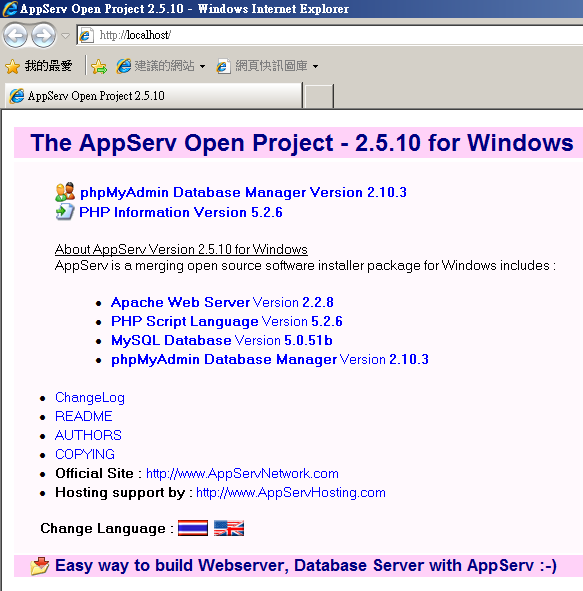Click the About AppServ Version 2.5.10 heading
Image resolution: width=583 pixels, height=591 pixels.
[181, 249]
